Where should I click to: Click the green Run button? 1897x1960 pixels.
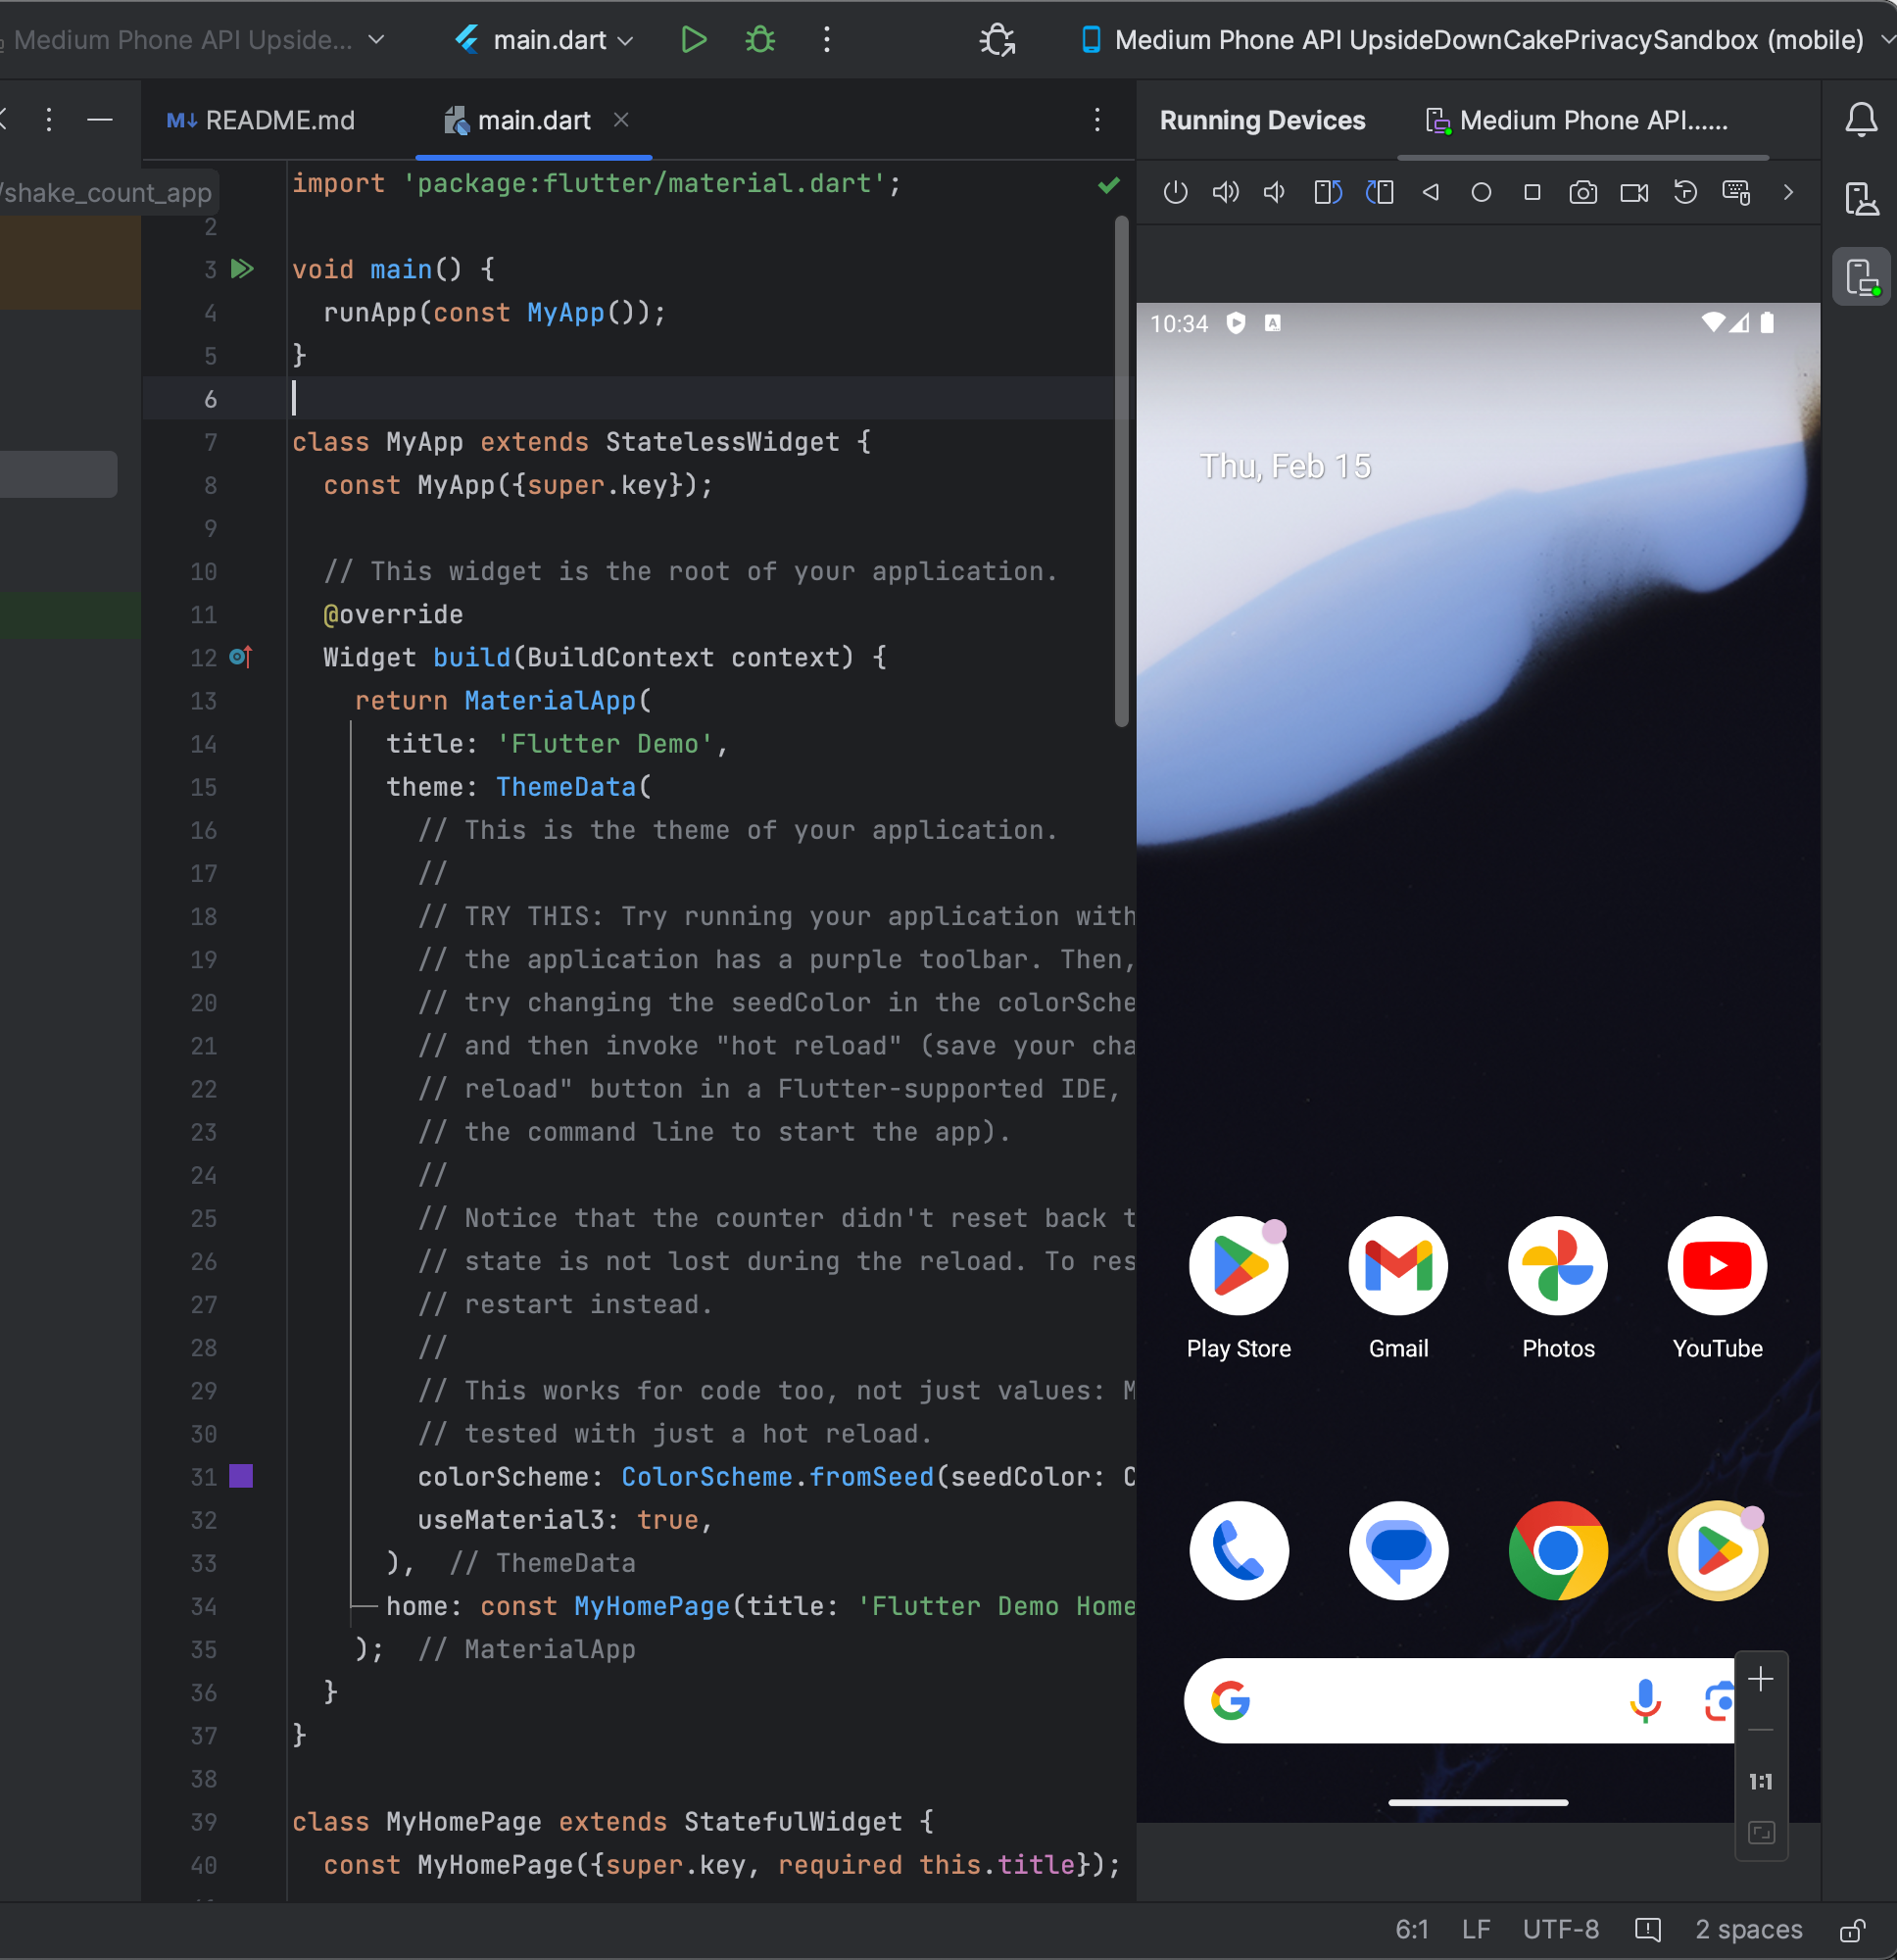(x=693, y=40)
